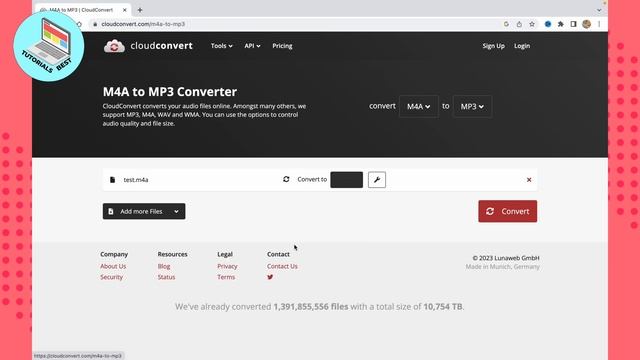Expand the tab search chevron in Chrome

[x=599, y=10]
